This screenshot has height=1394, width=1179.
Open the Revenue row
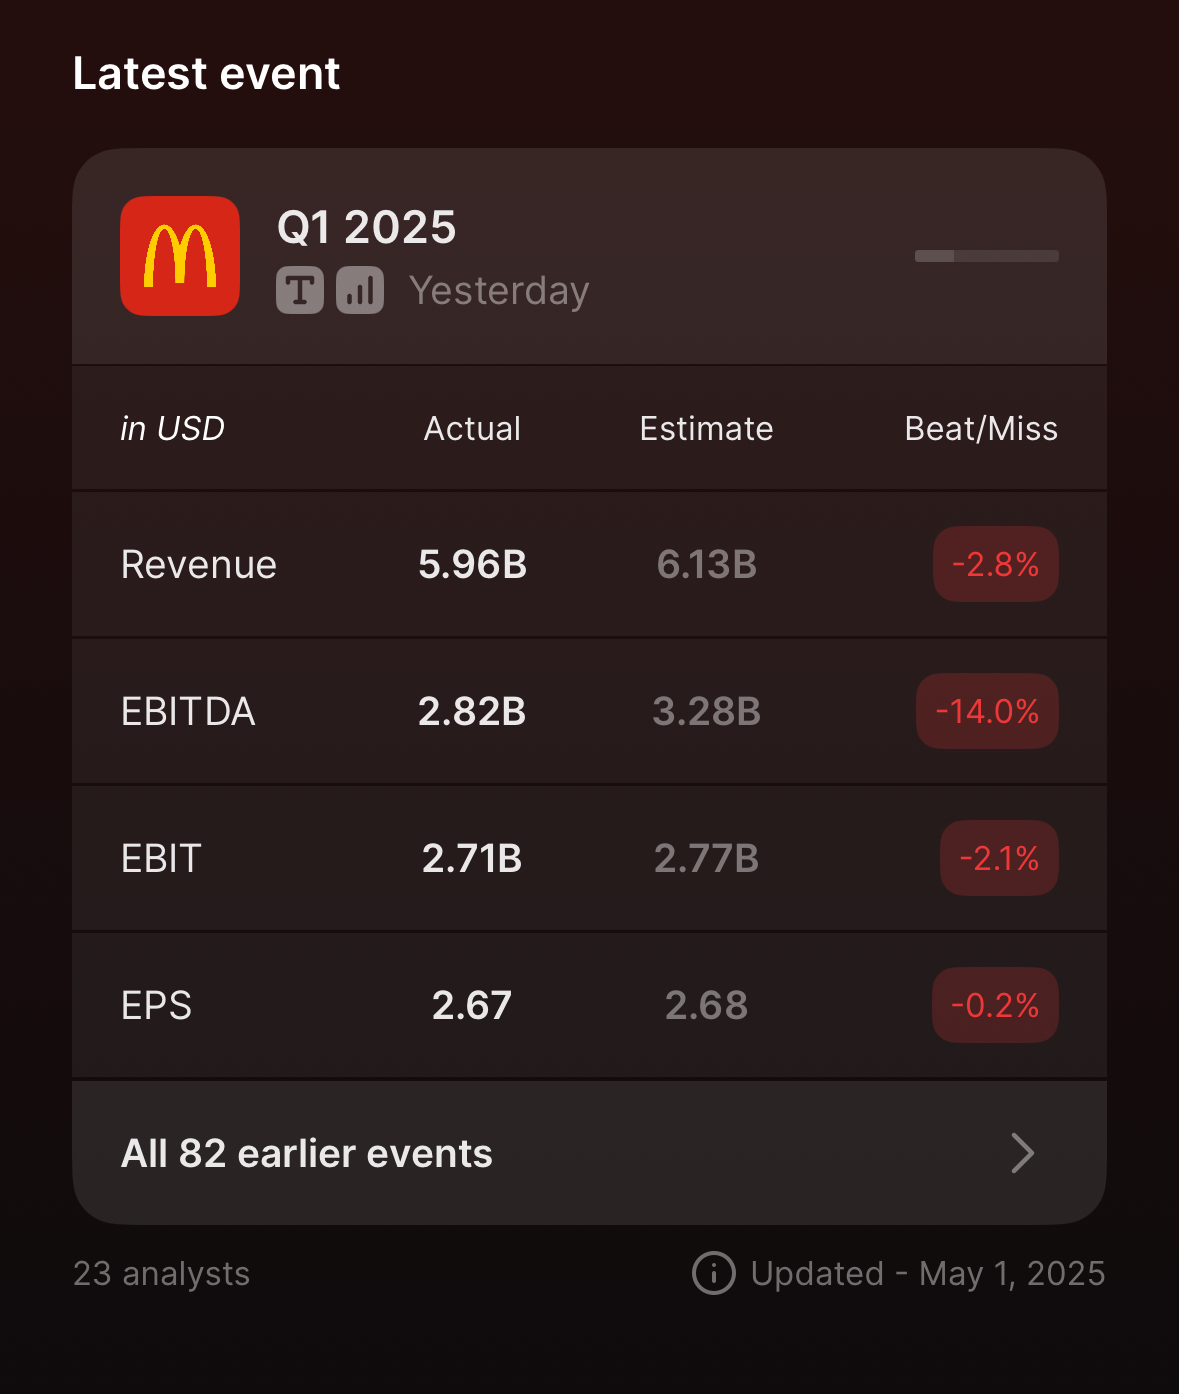[589, 564]
